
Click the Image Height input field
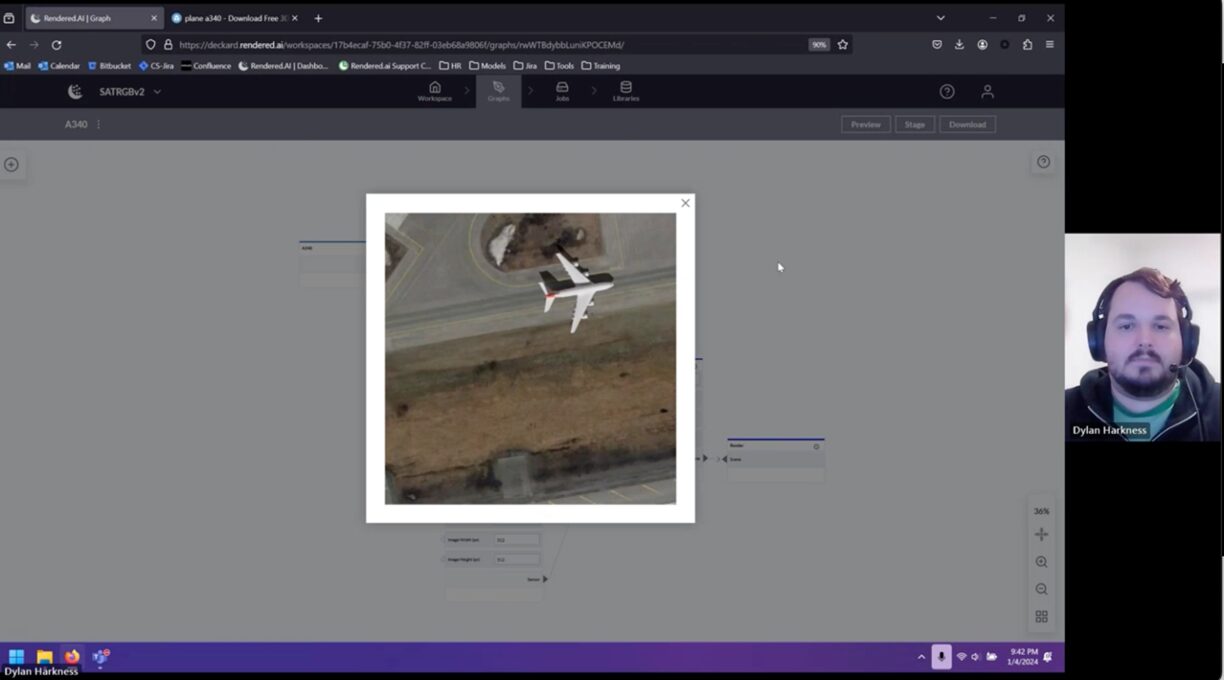click(x=516, y=559)
